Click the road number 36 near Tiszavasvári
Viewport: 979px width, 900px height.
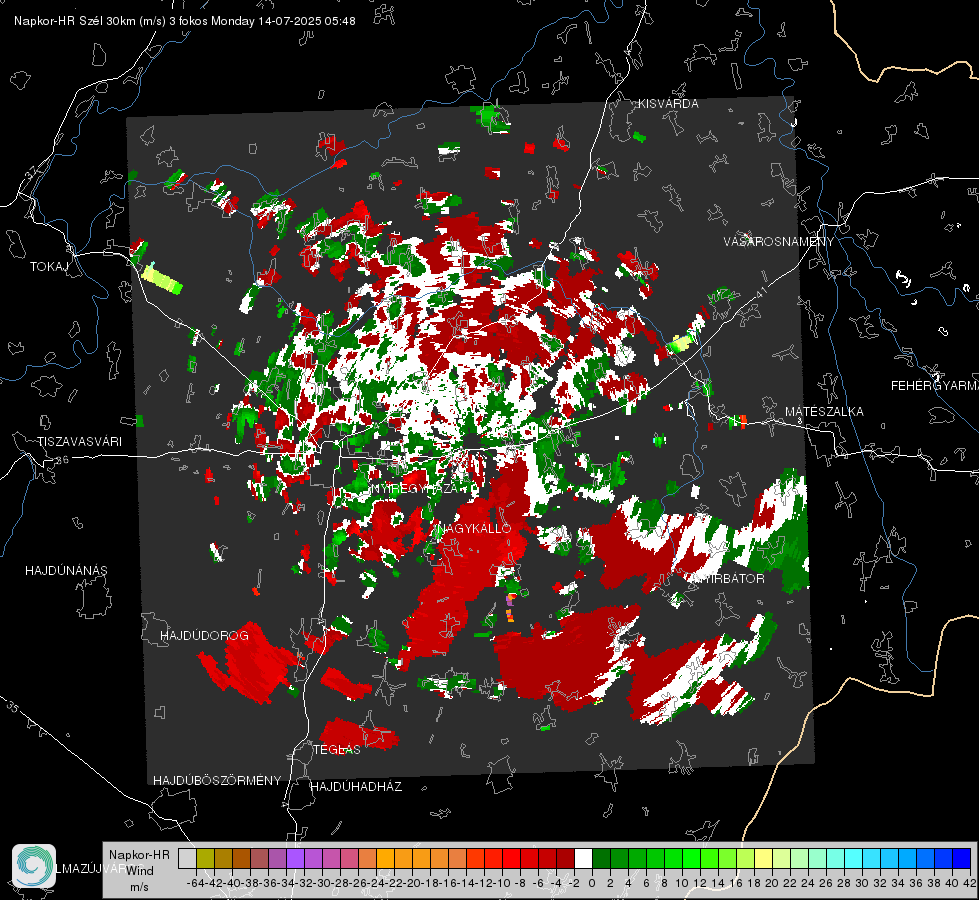[62, 460]
